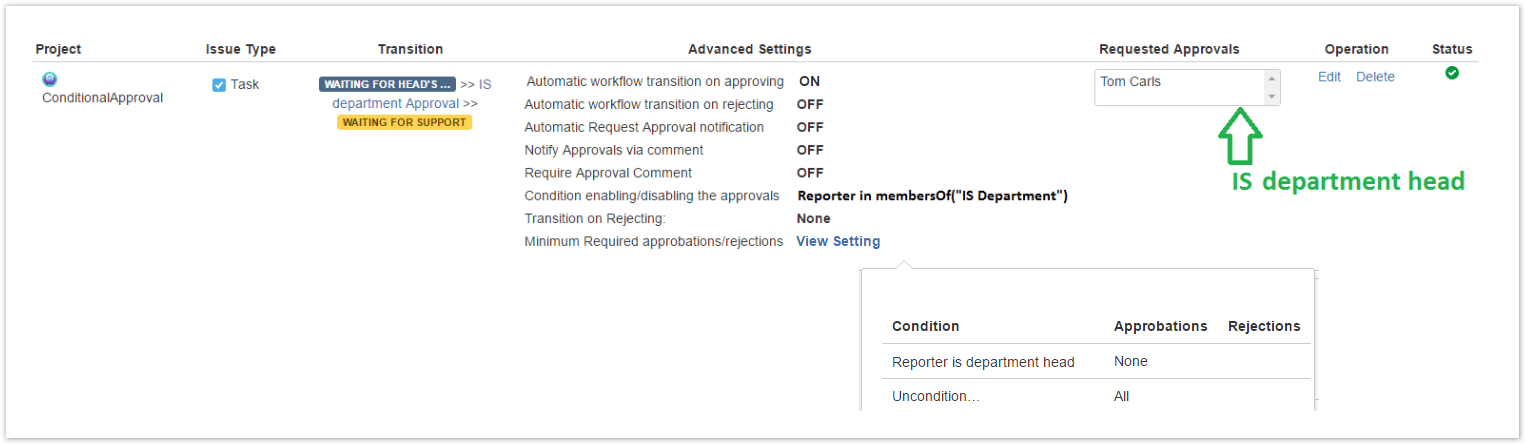This screenshot has height=444, width=1525.
Task: Open the IS department Approval transition link
Action: point(396,103)
